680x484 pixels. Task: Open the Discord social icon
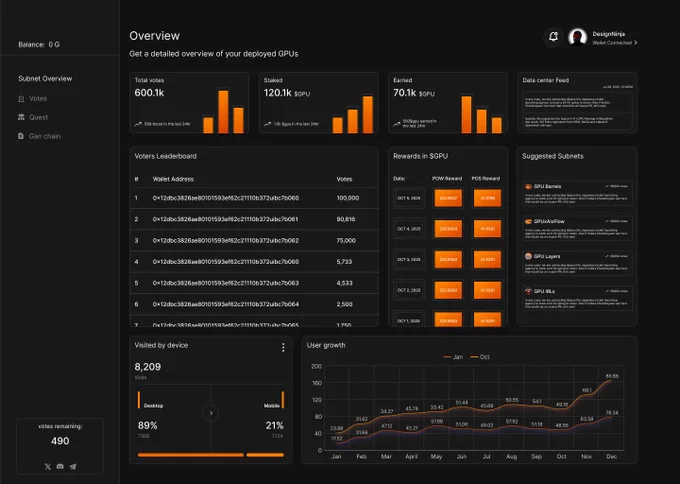[60, 467]
